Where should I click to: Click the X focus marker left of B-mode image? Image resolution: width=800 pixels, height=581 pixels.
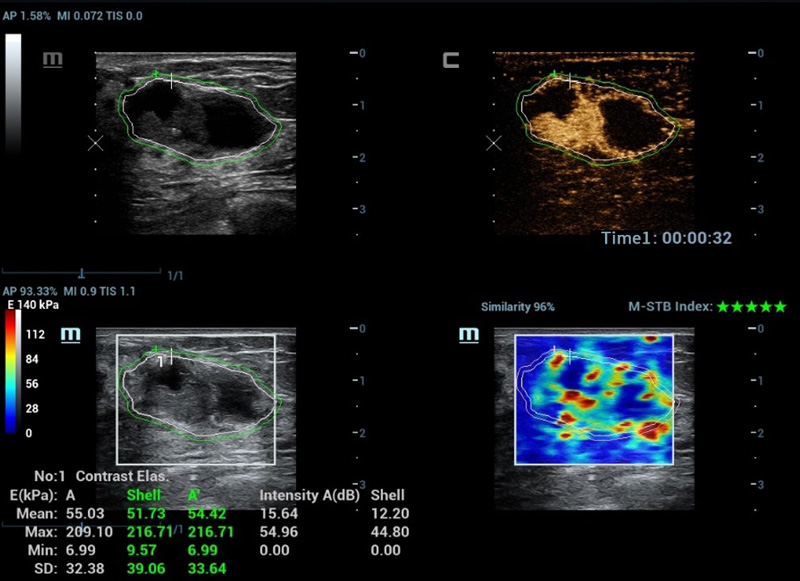tap(95, 143)
